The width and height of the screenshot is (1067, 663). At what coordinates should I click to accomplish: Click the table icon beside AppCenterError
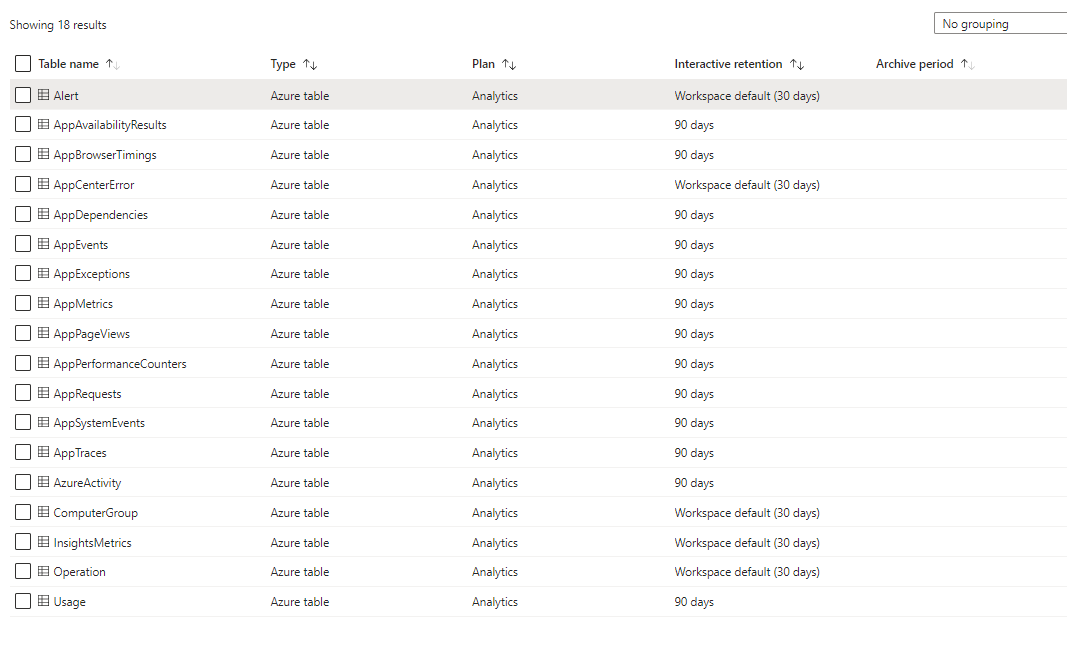(x=44, y=184)
